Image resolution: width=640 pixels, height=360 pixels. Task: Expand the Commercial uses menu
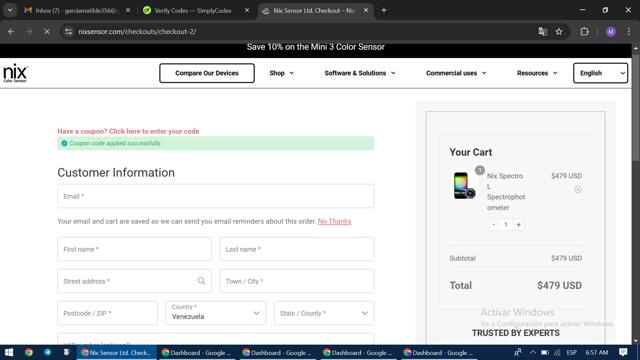[456, 73]
